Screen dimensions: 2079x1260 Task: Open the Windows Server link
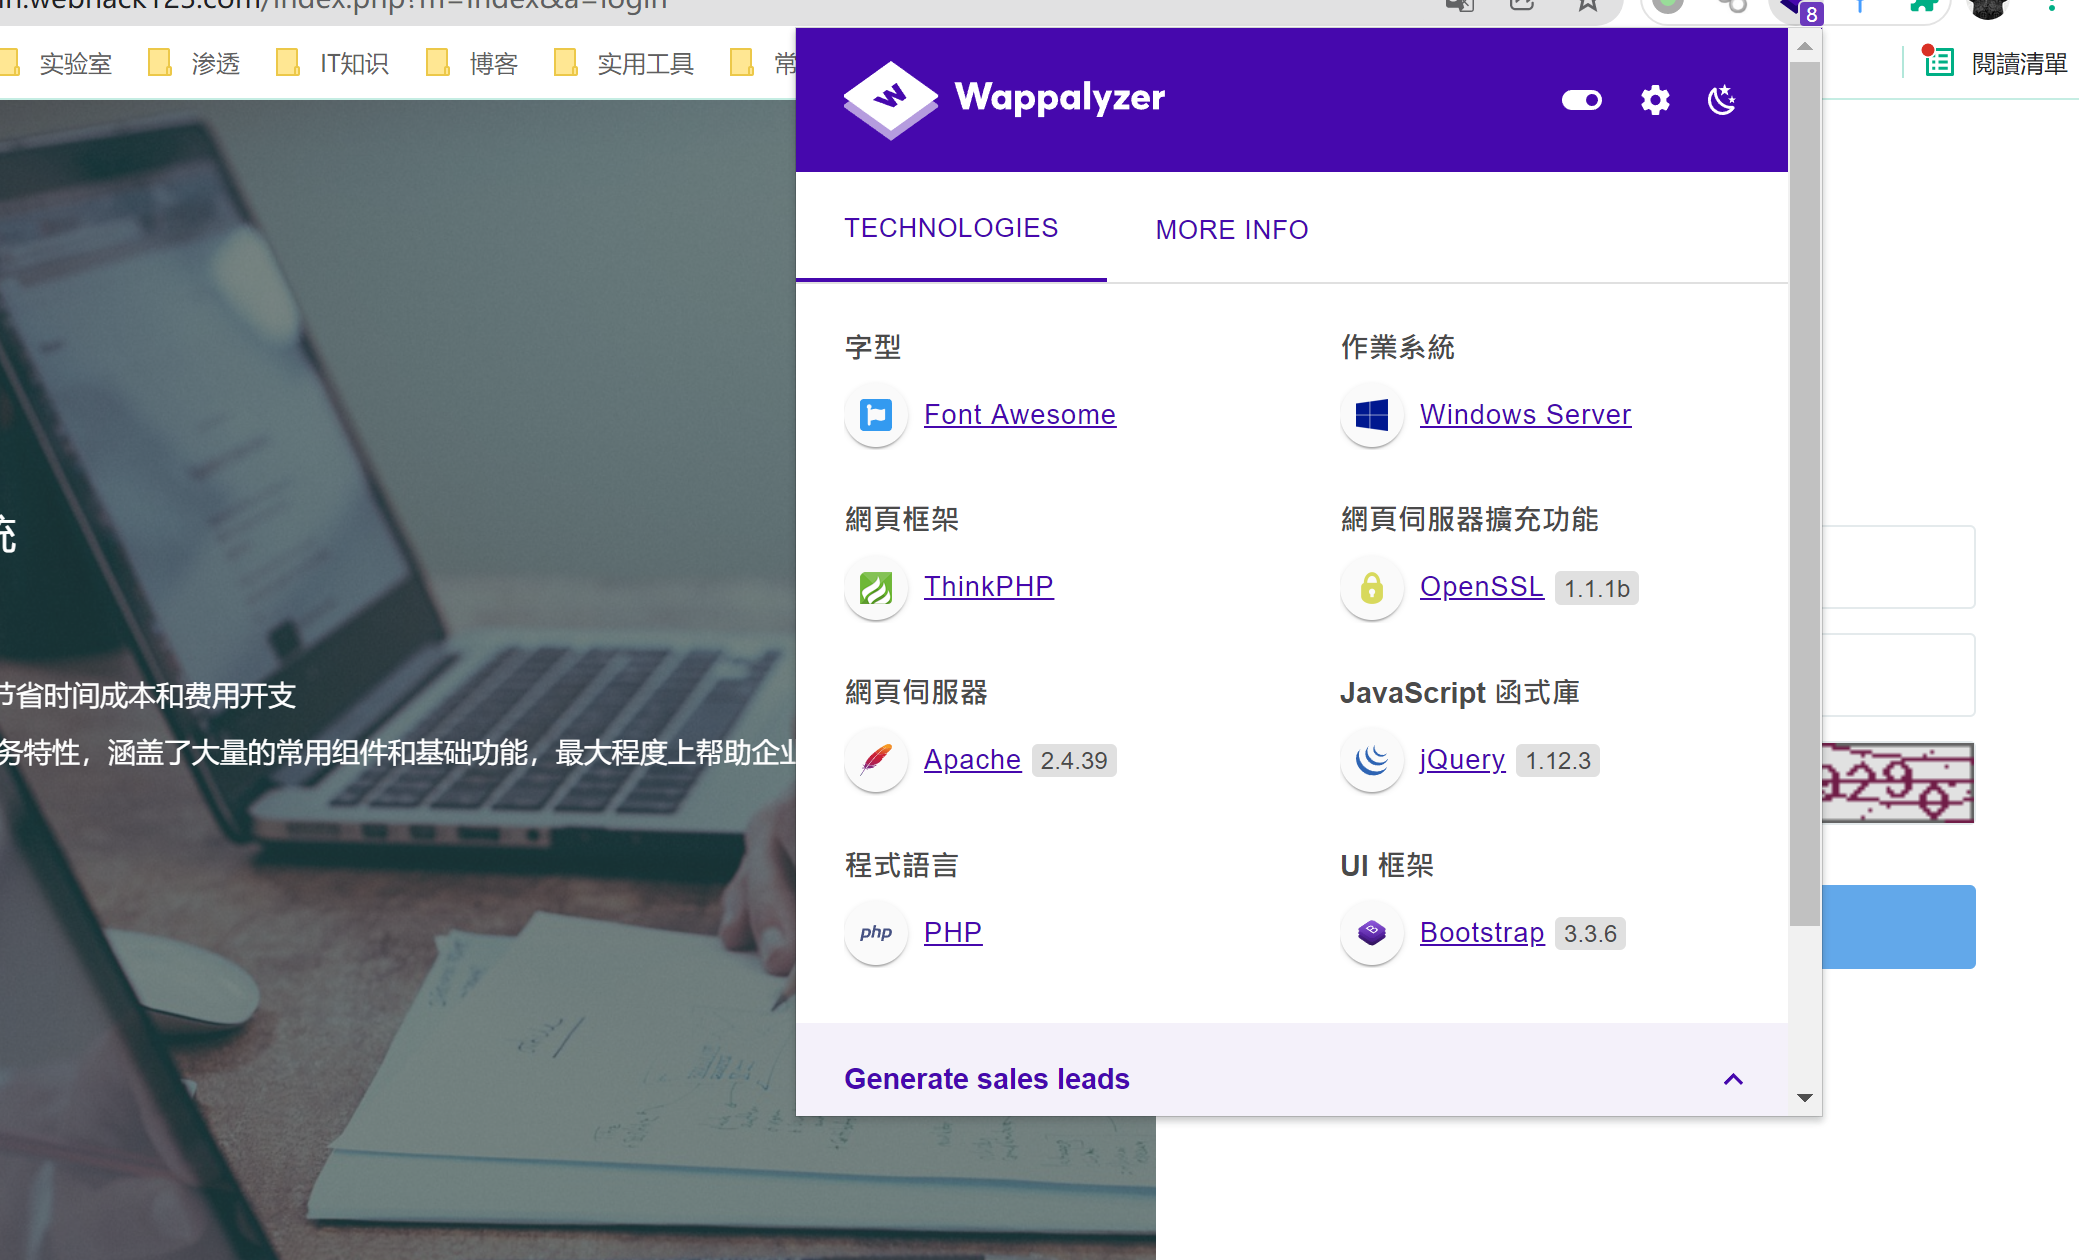click(1525, 414)
